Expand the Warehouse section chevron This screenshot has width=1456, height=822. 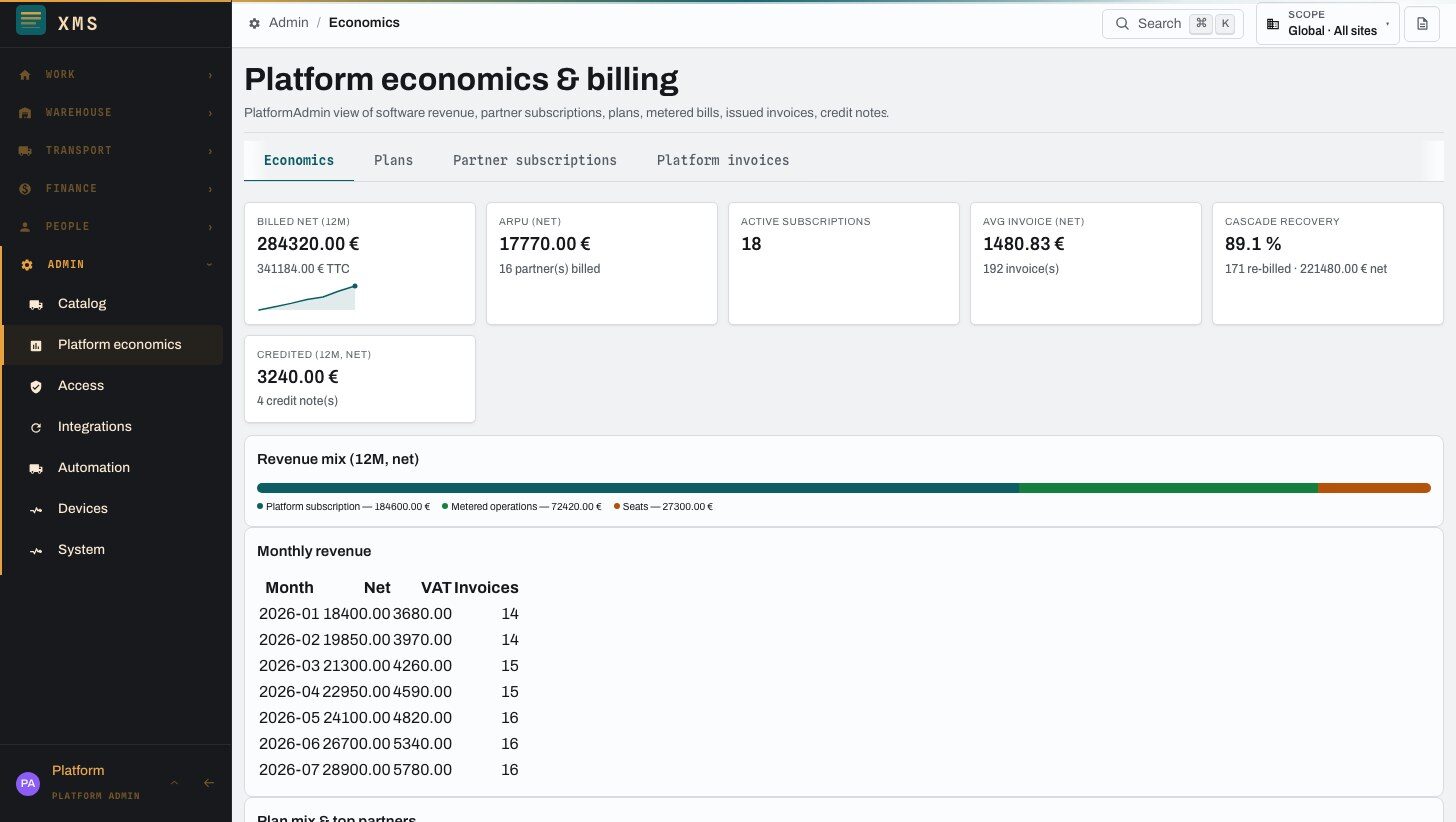tap(210, 113)
